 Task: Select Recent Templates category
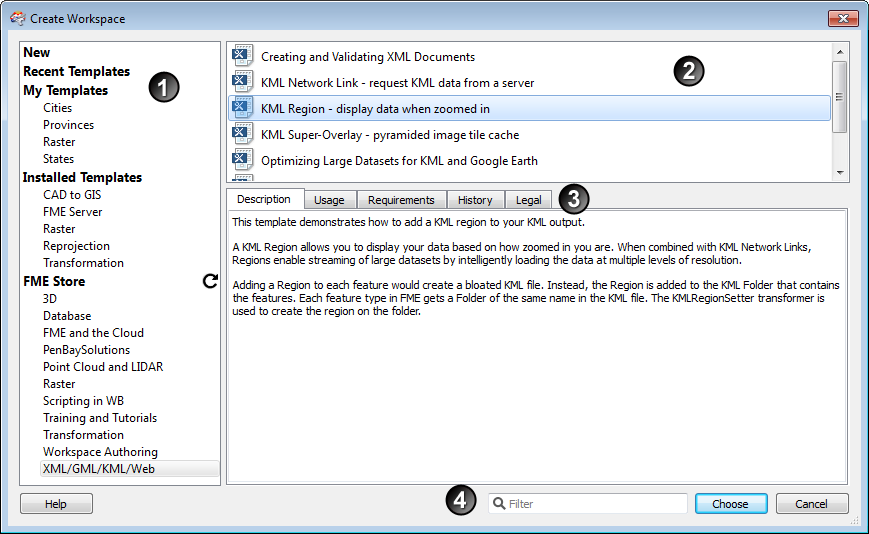point(76,71)
